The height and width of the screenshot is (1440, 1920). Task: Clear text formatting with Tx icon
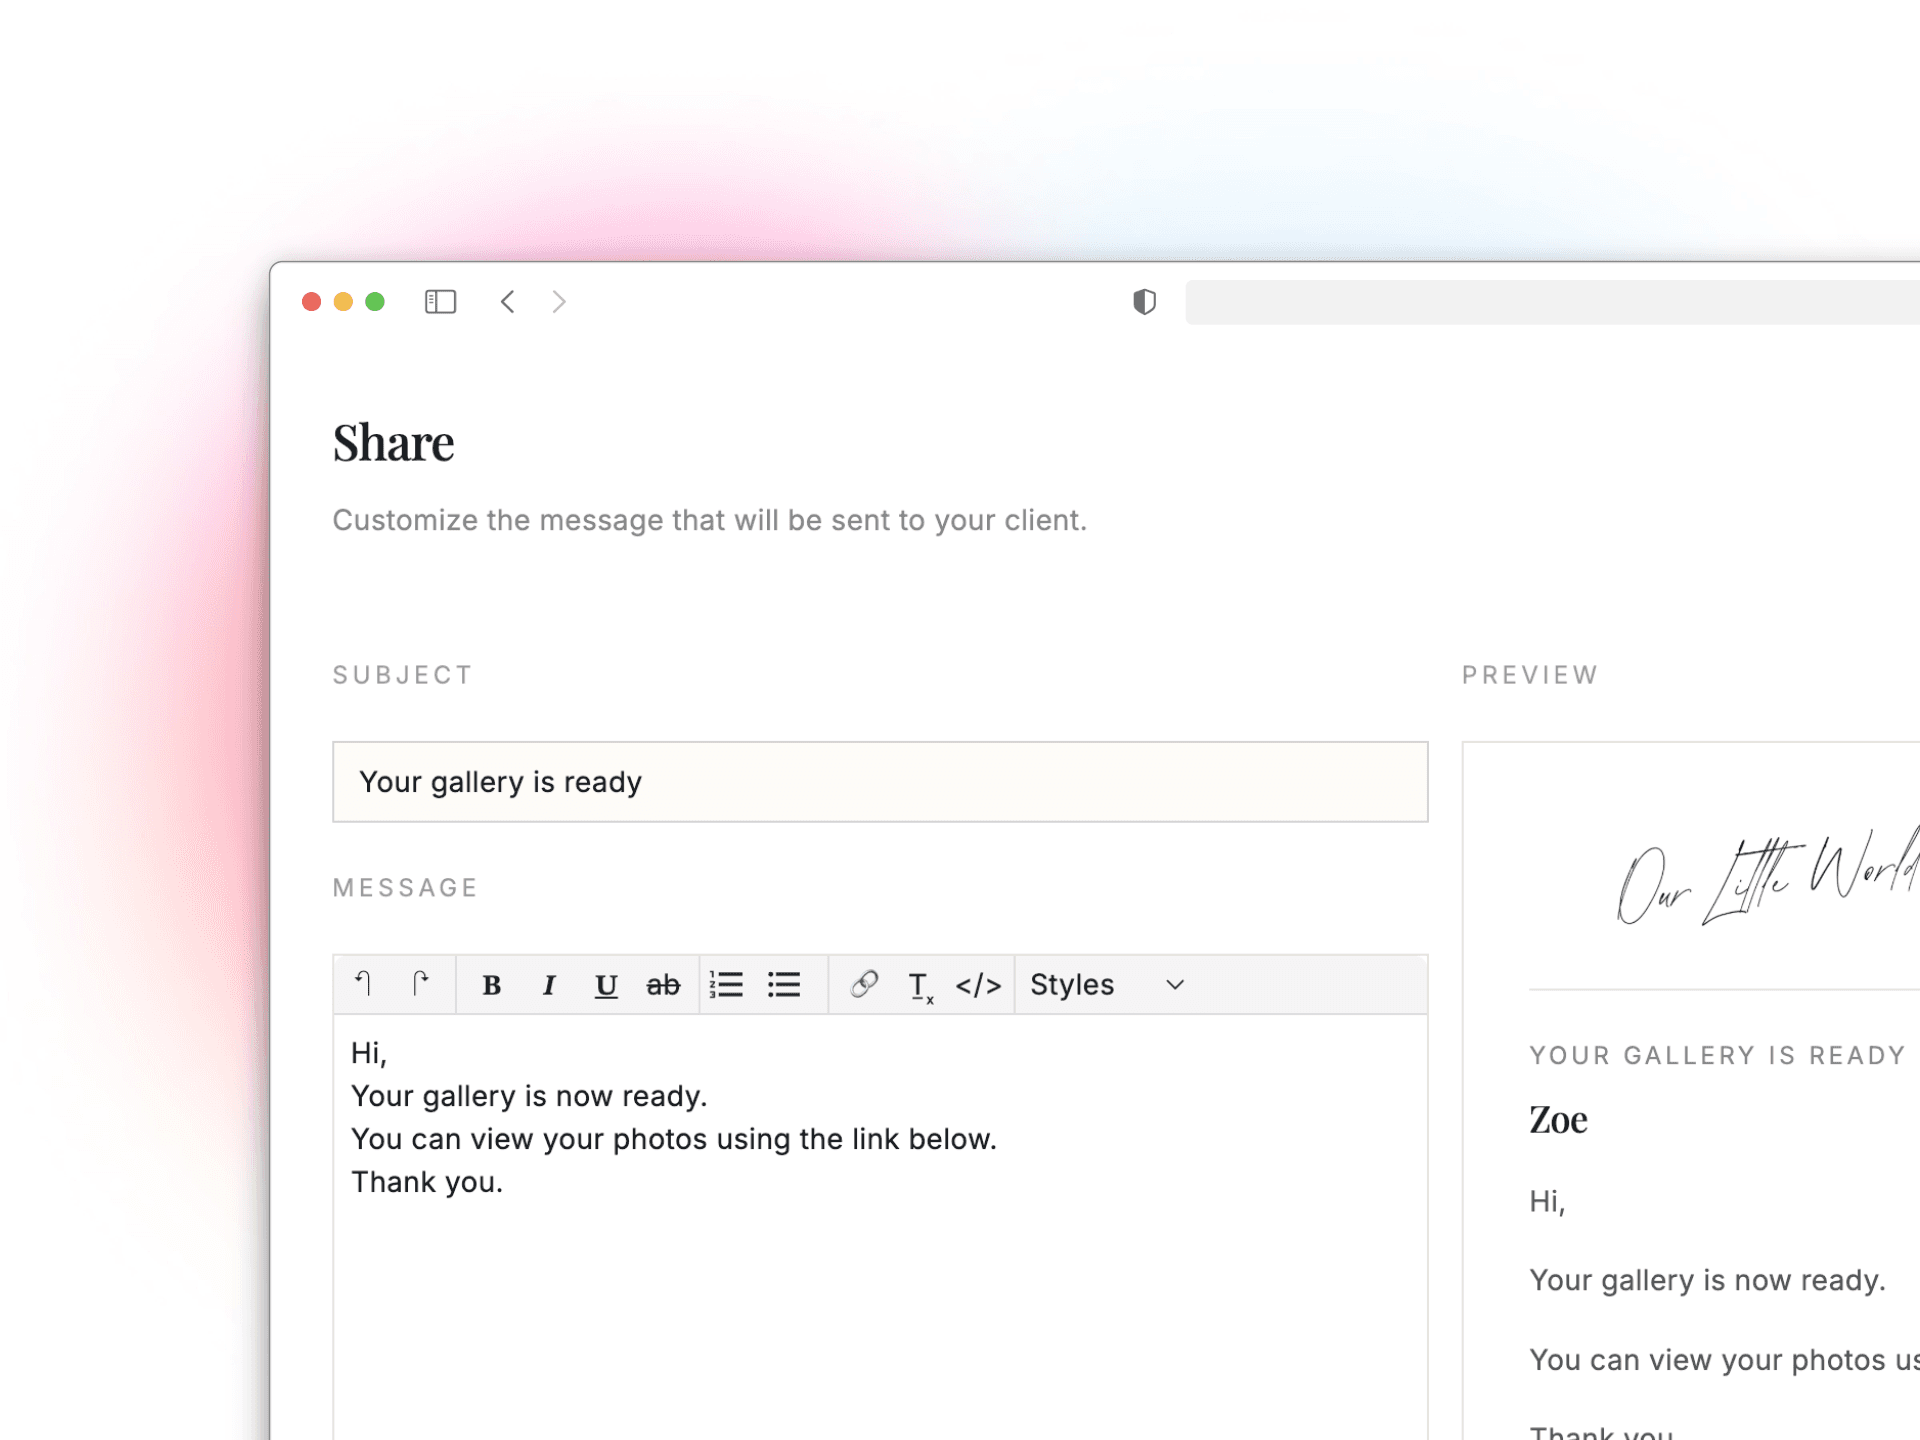pos(920,986)
